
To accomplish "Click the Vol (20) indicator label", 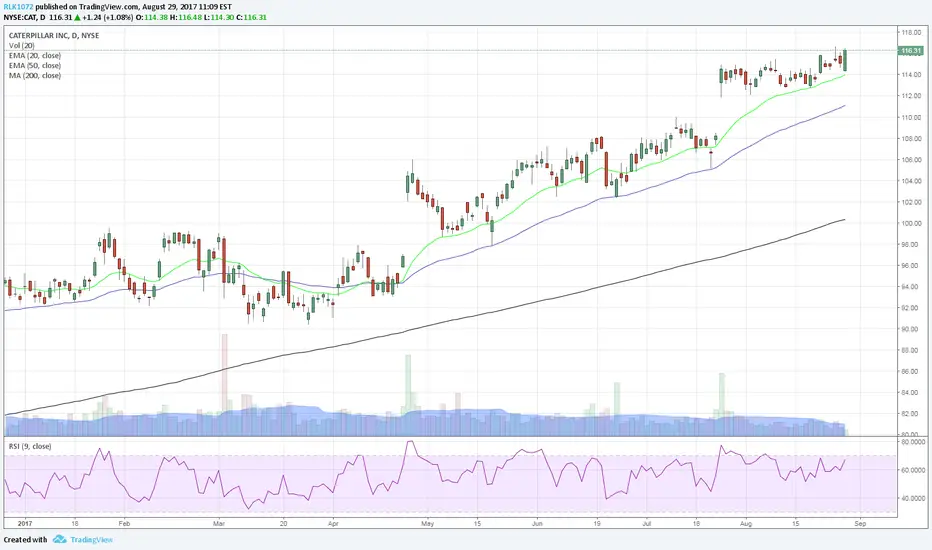I will coord(21,45).
